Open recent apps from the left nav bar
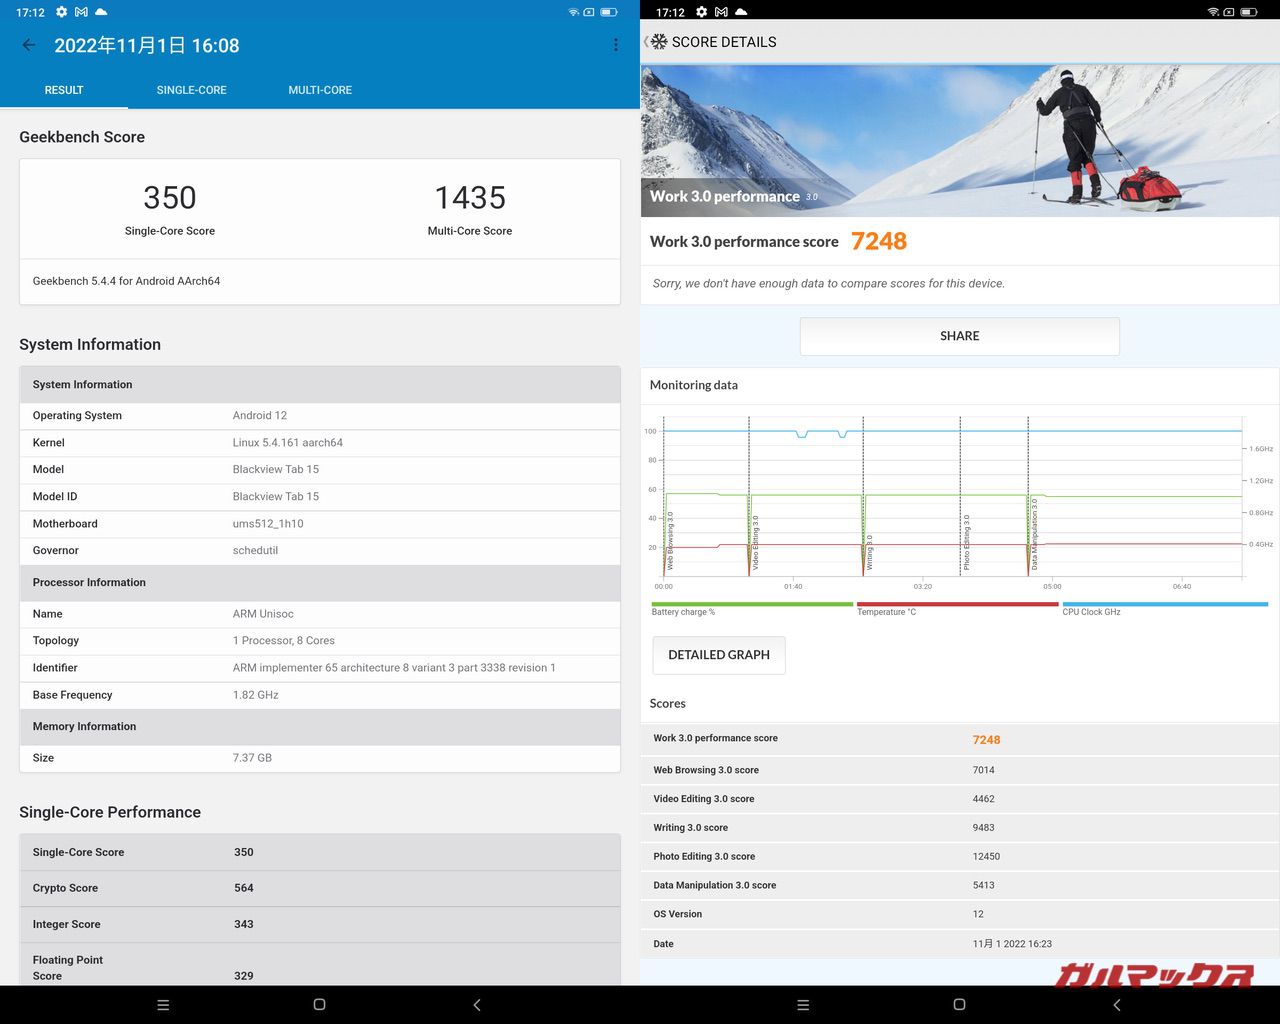 pyautogui.click(x=163, y=1004)
